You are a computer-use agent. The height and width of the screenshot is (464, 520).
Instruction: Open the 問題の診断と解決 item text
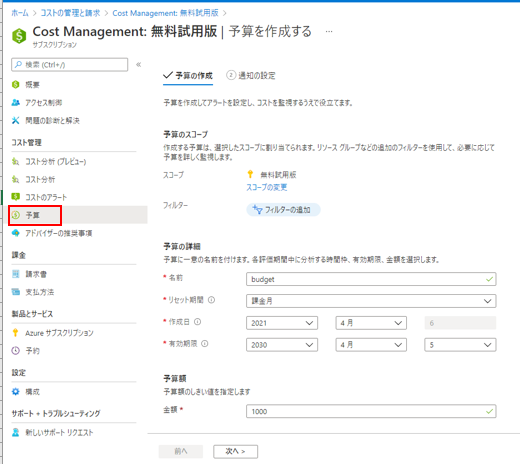point(53,121)
